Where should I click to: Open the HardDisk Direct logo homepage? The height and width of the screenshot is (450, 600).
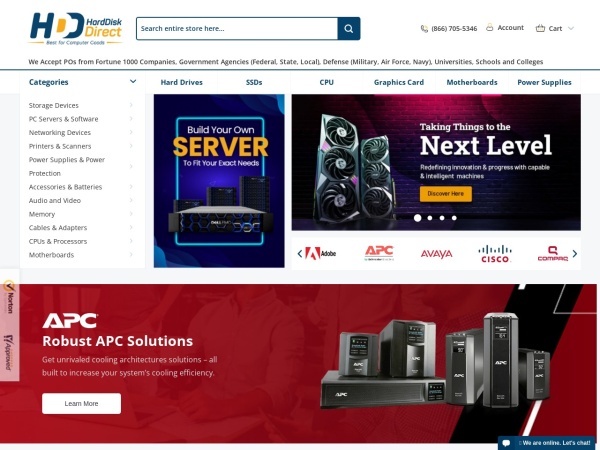coord(76,28)
